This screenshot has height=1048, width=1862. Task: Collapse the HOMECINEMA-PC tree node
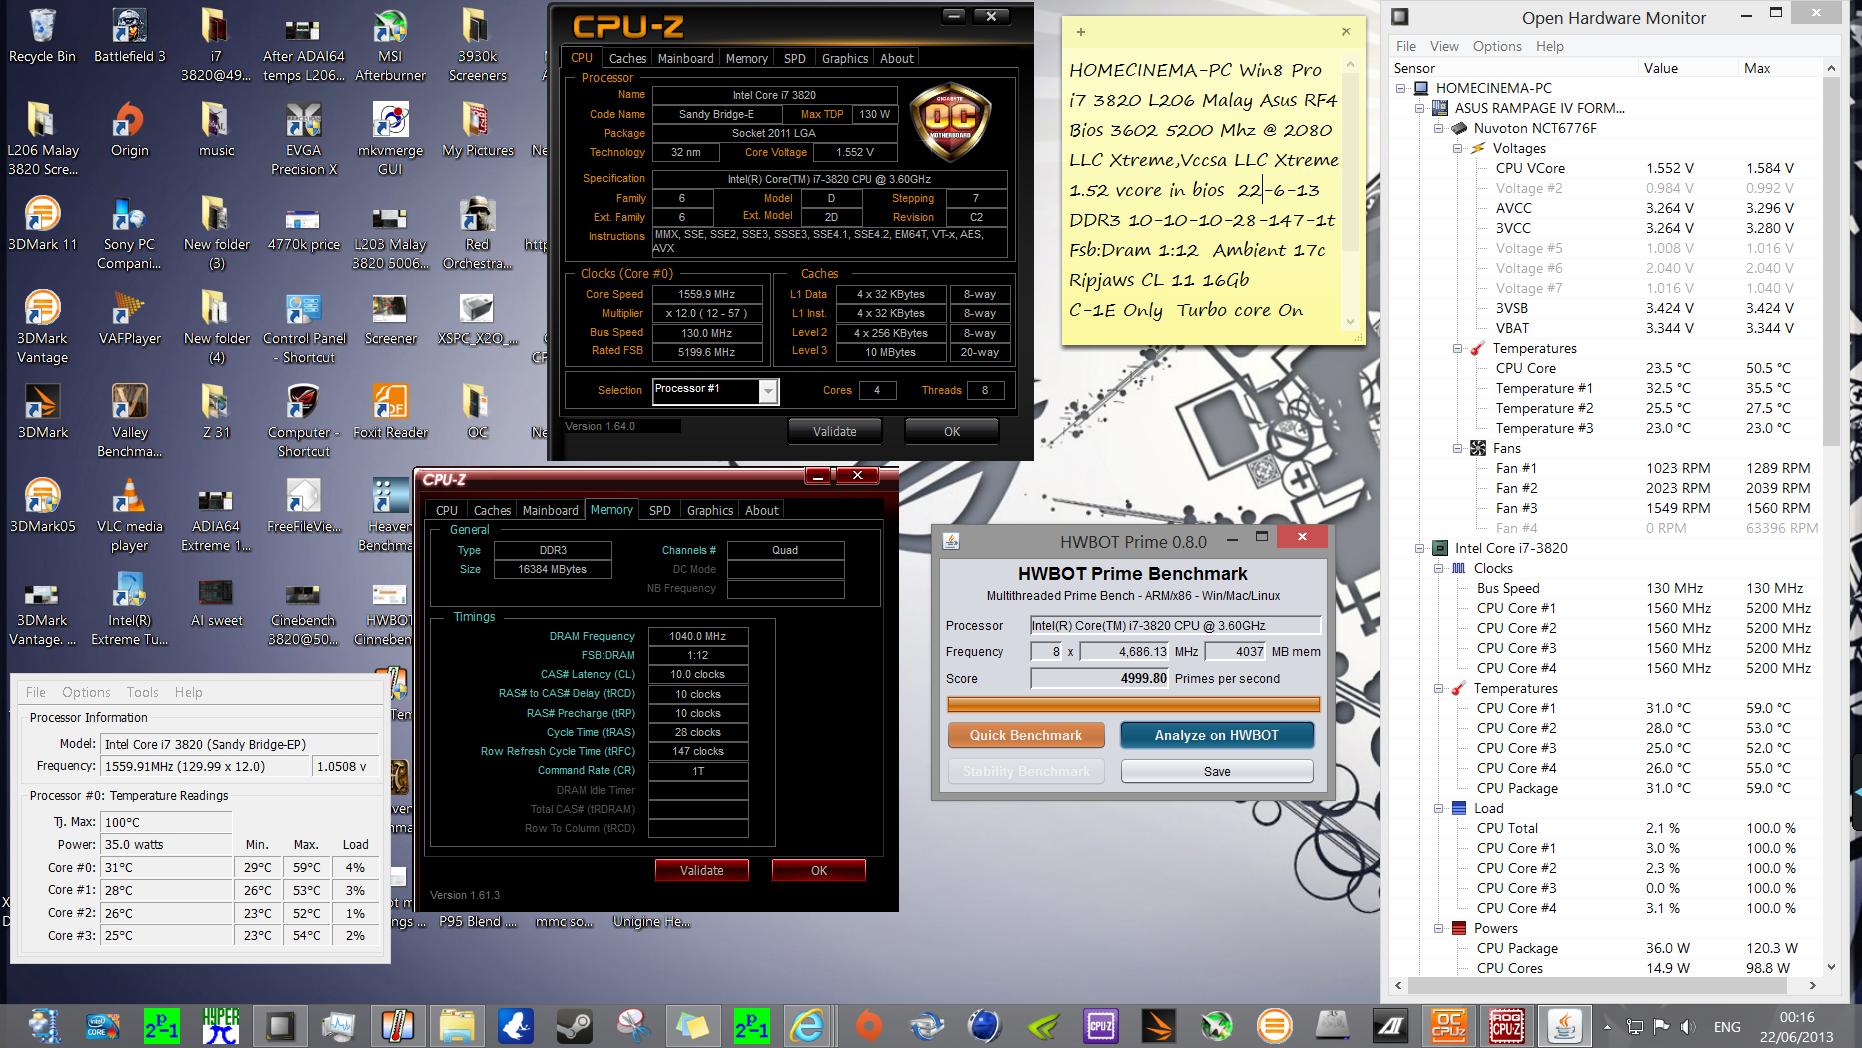pos(1402,88)
